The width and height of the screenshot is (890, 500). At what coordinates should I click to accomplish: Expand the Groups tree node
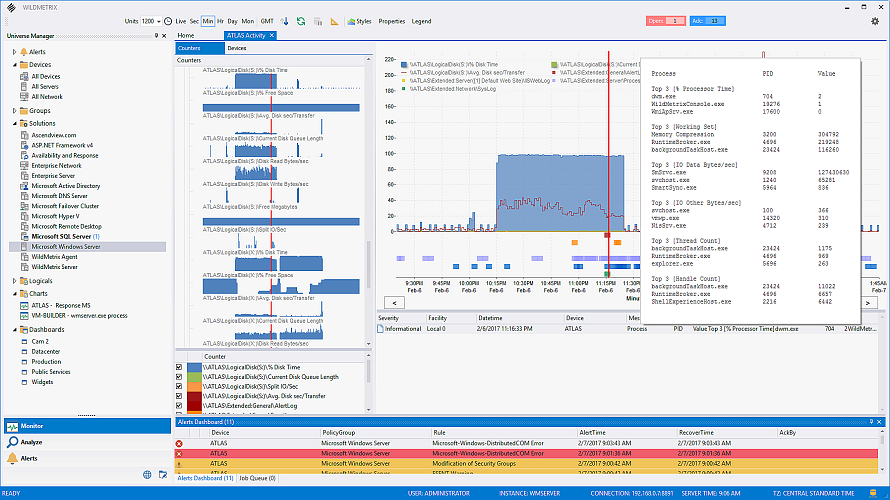point(15,111)
